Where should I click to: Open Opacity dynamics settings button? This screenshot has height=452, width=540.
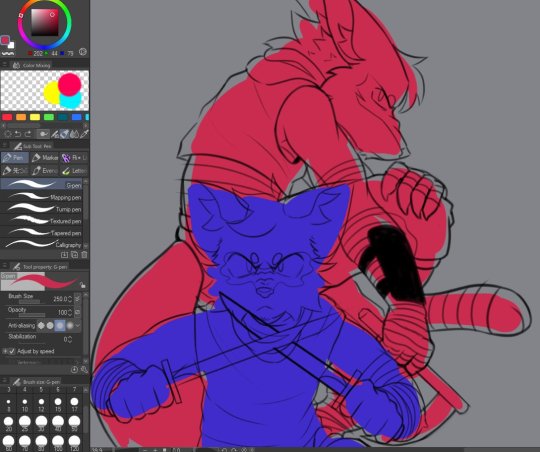(x=77, y=312)
